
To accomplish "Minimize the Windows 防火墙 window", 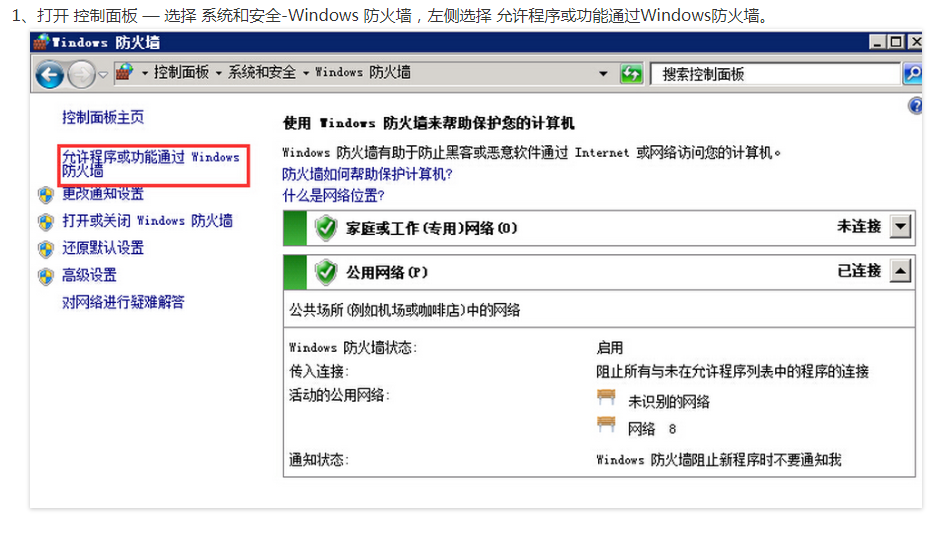I will coord(877,42).
